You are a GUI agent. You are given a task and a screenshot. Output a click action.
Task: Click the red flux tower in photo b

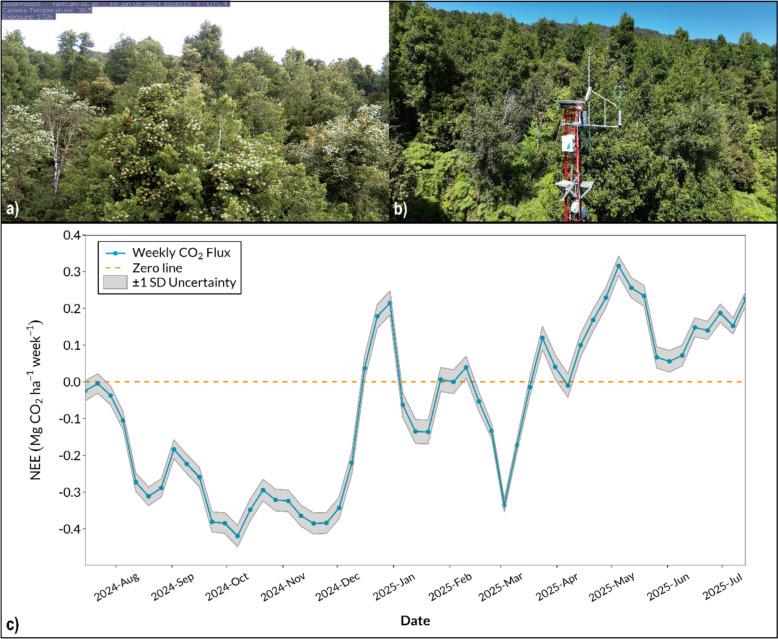tap(572, 161)
